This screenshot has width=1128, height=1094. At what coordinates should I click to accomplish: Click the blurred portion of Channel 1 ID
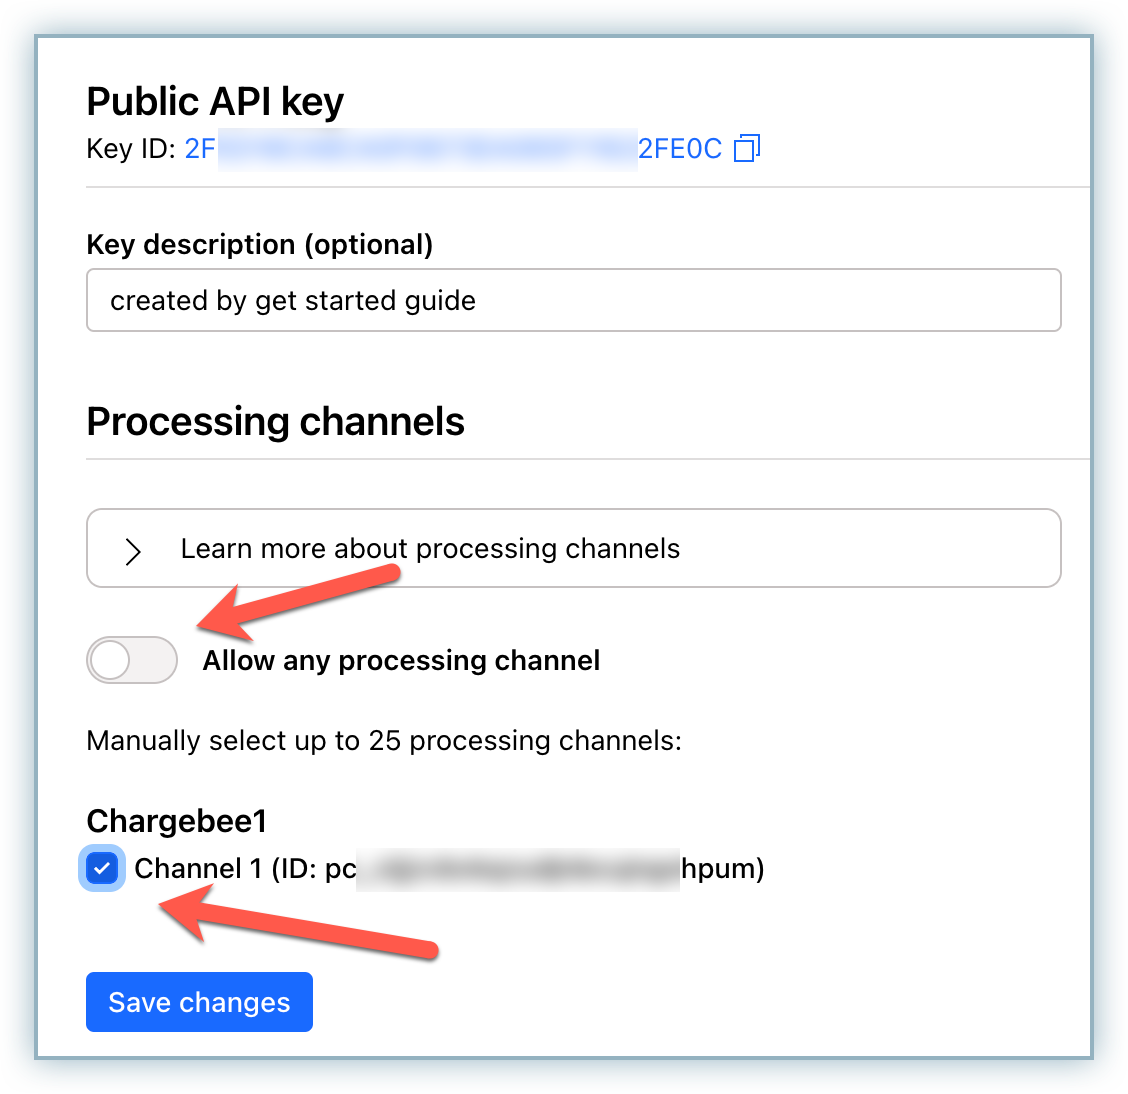(x=517, y=868)
